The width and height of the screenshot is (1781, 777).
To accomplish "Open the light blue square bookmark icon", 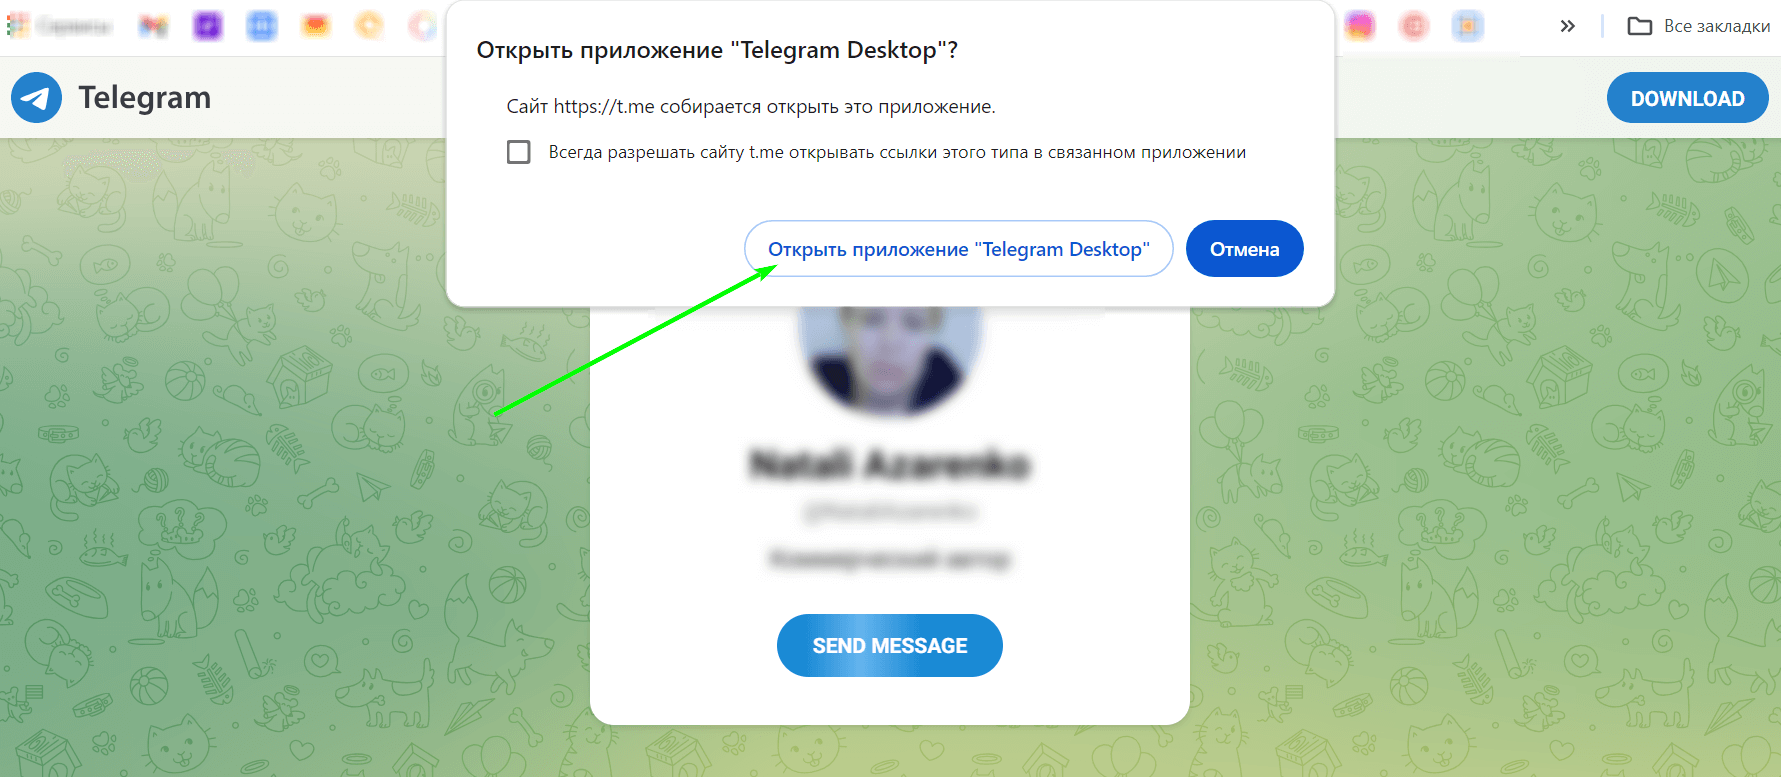I will coord(1467,26).
